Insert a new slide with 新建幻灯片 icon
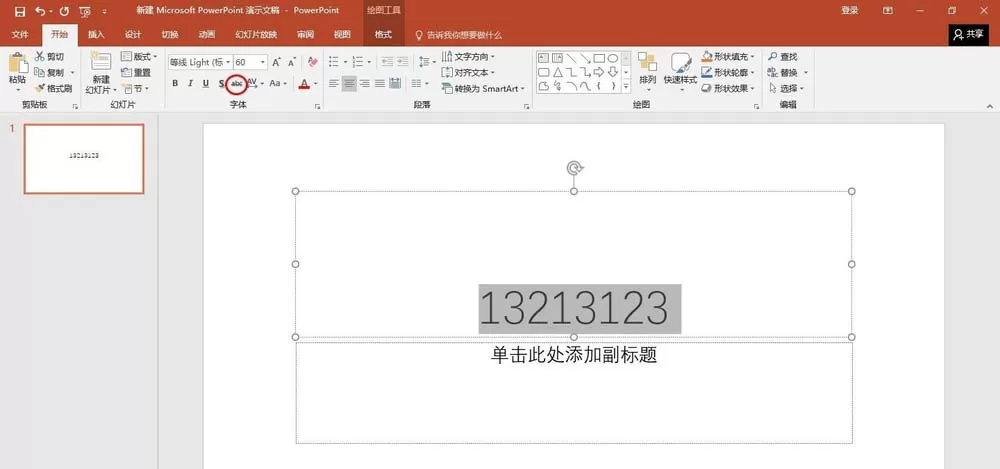Viewport: 1000px width, 469px height. click(x=101, y=61)
